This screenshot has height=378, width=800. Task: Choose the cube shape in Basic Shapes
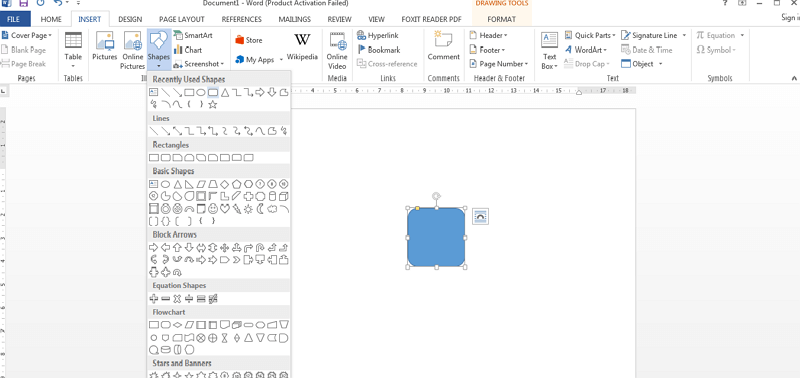pyautogui.click(x=284, y=196)
